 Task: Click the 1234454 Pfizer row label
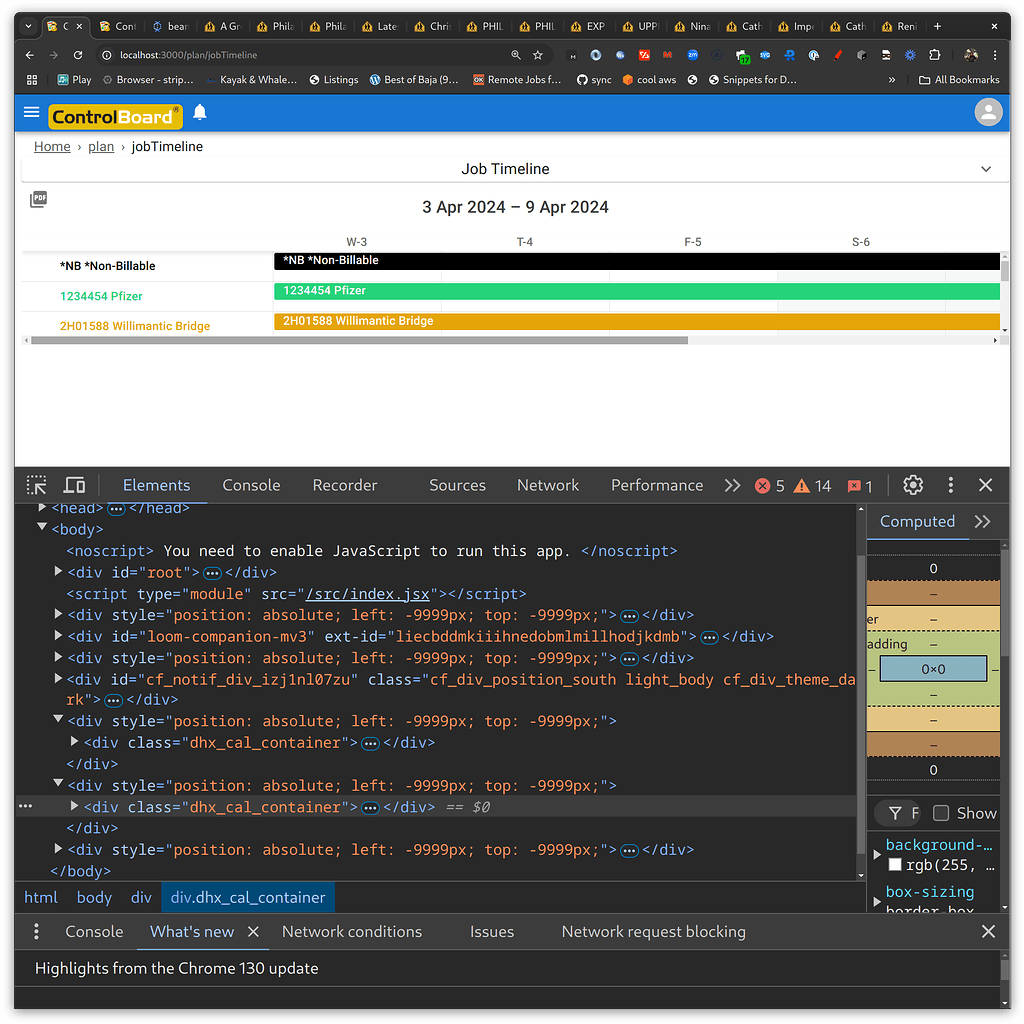pyautogui.click(x=101, y=296)
